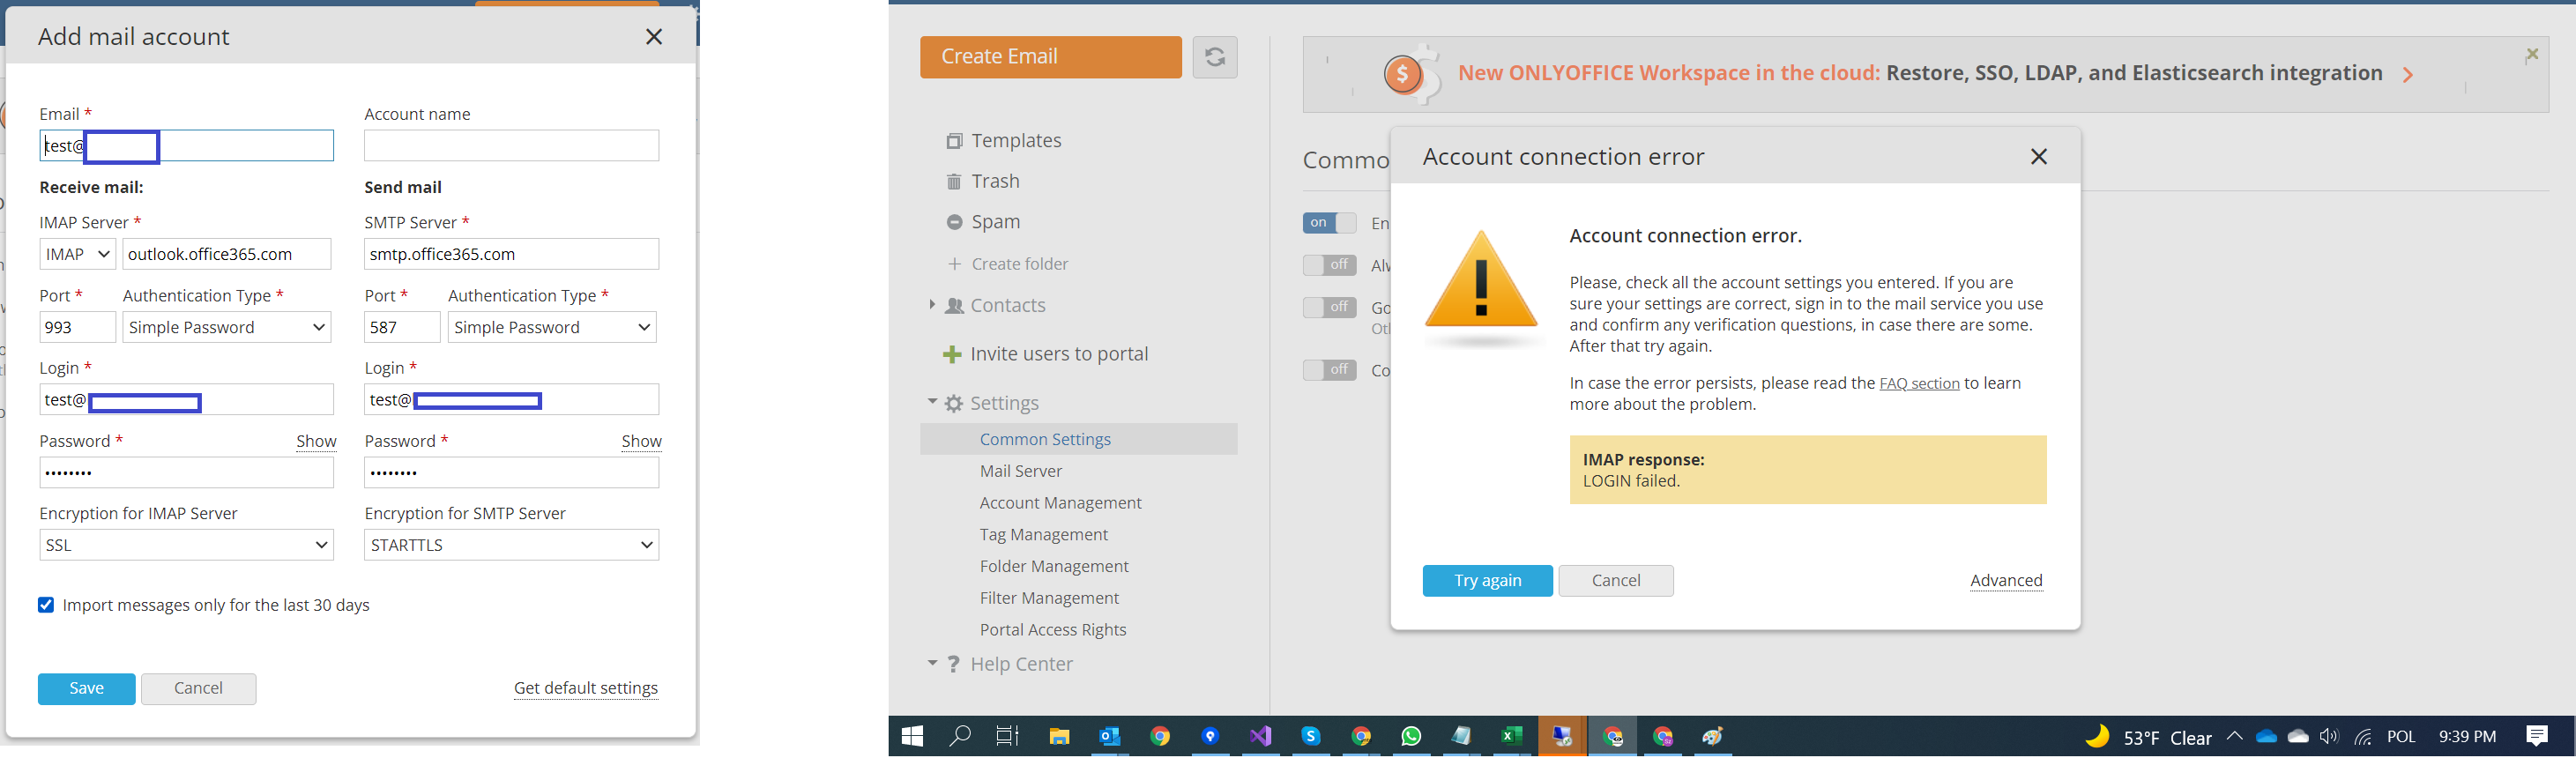Open Encryption for SMTP Server dropdown
The image size is (2576, 758).
(511, 545)
